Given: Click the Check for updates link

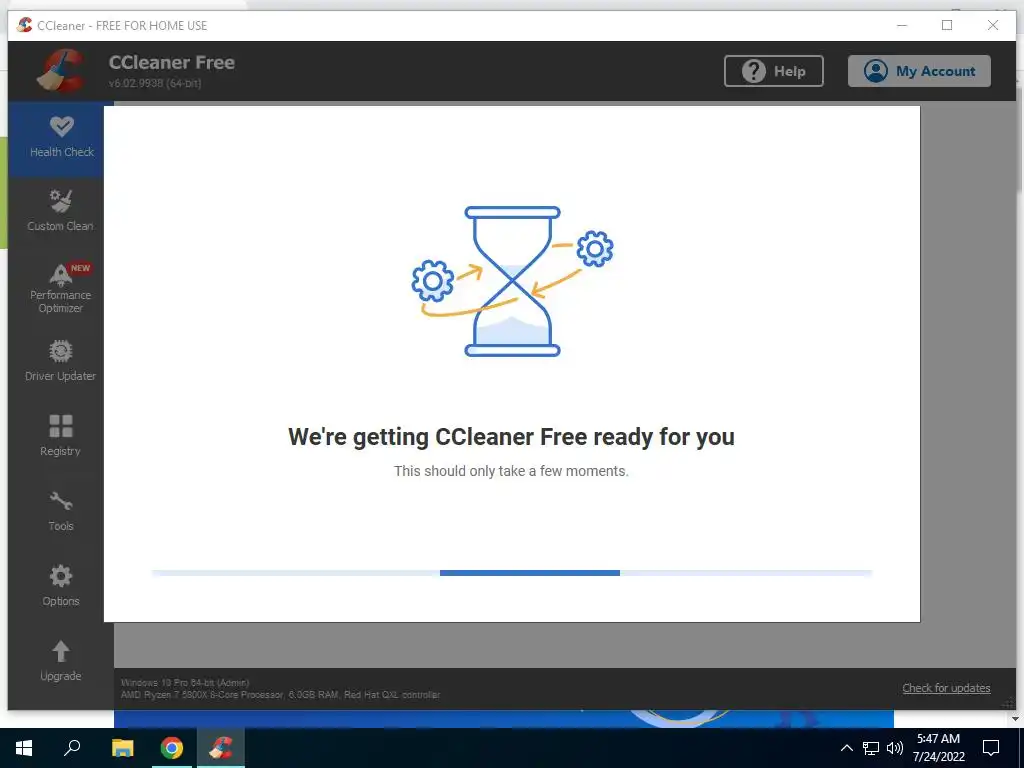Looking at the screenshot, I should click(x=946, y=688).
